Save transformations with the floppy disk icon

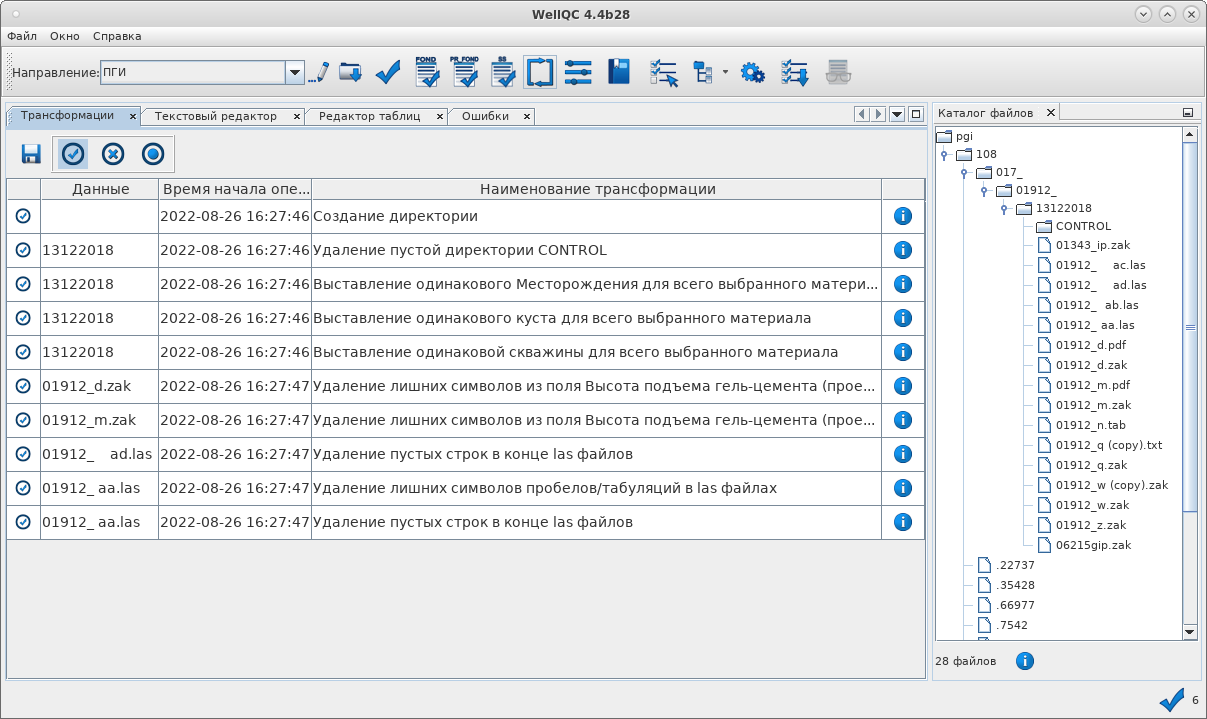click(31, 153)
